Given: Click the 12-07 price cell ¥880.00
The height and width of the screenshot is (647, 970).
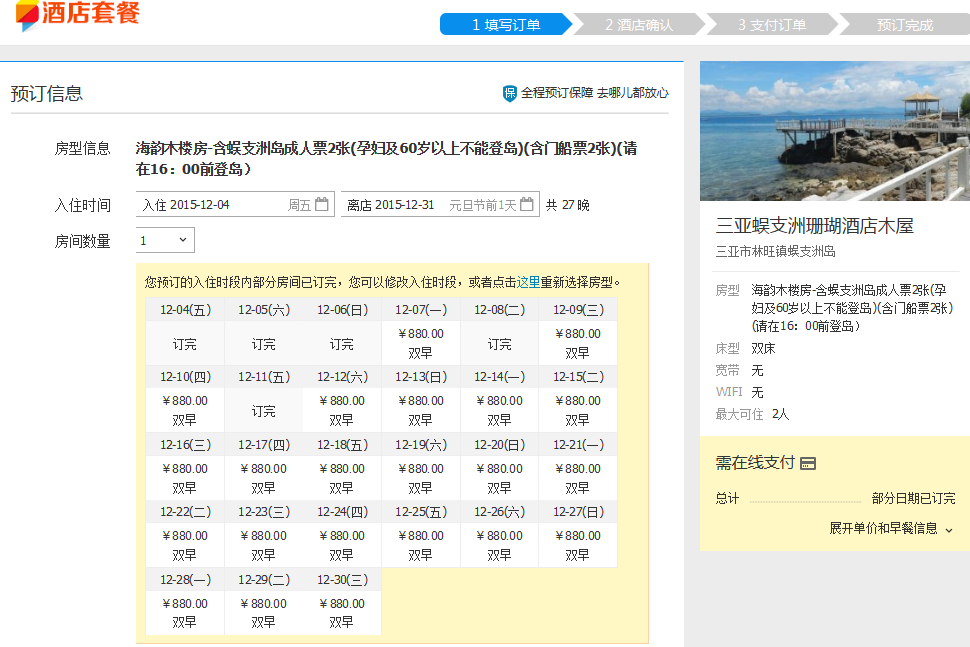Looking at the screenshot, I should click(x=420, y=343).
